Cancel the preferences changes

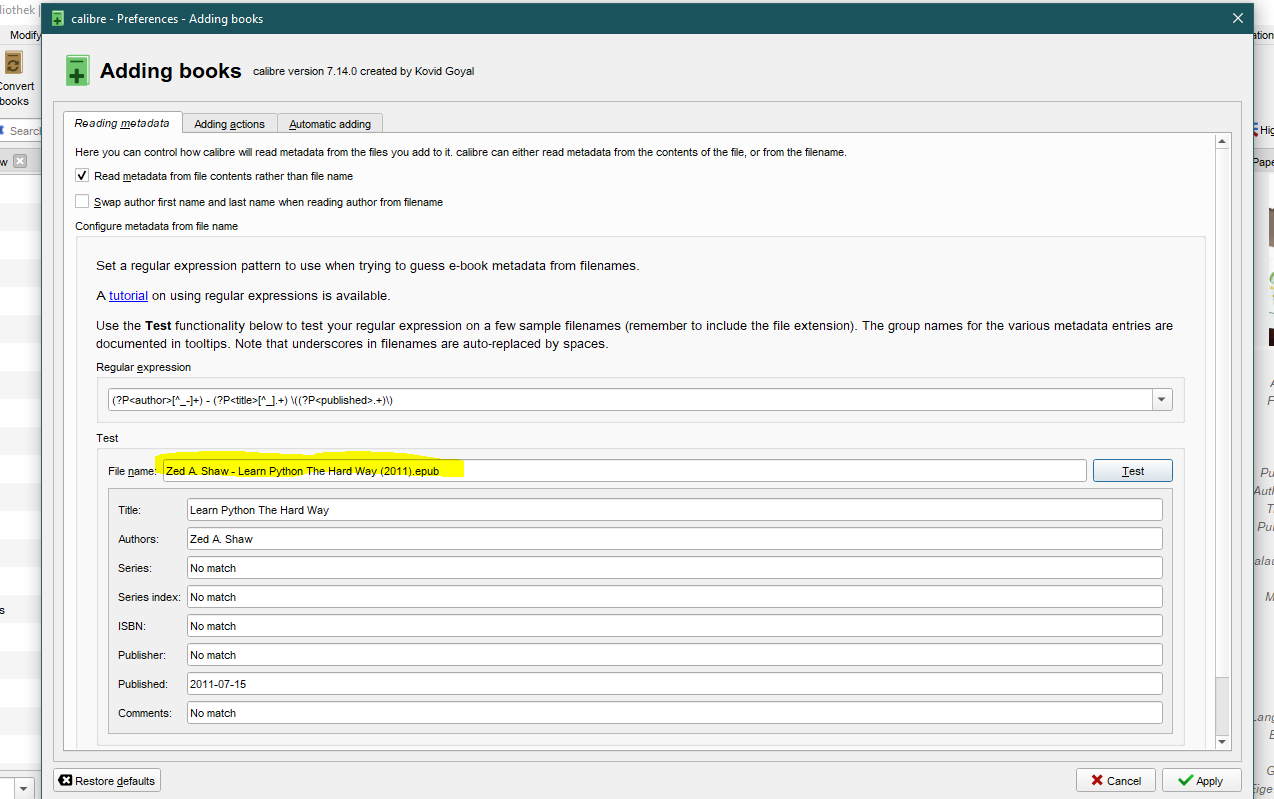coord(1116,781)
